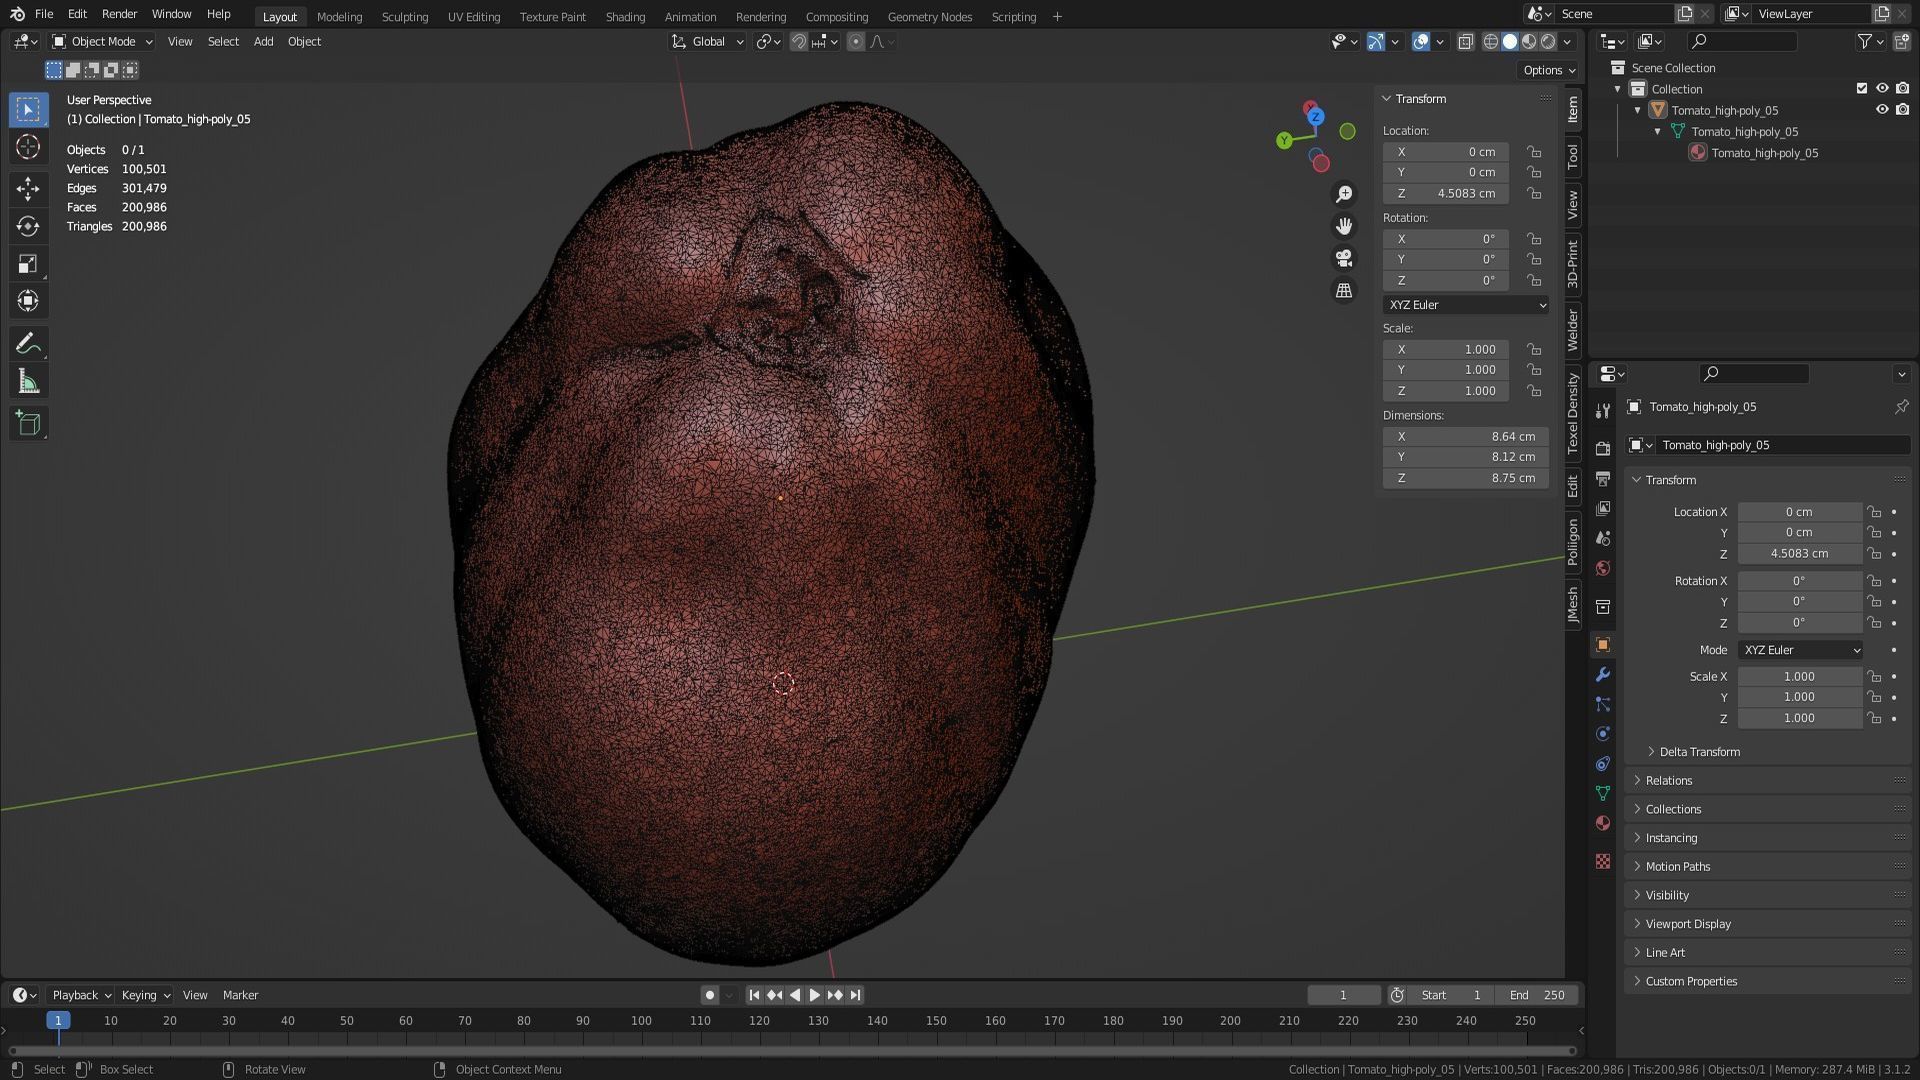Toggle X-ray mode in header
Viewport: 1920px width, 1080px height.
[1465, 42]
